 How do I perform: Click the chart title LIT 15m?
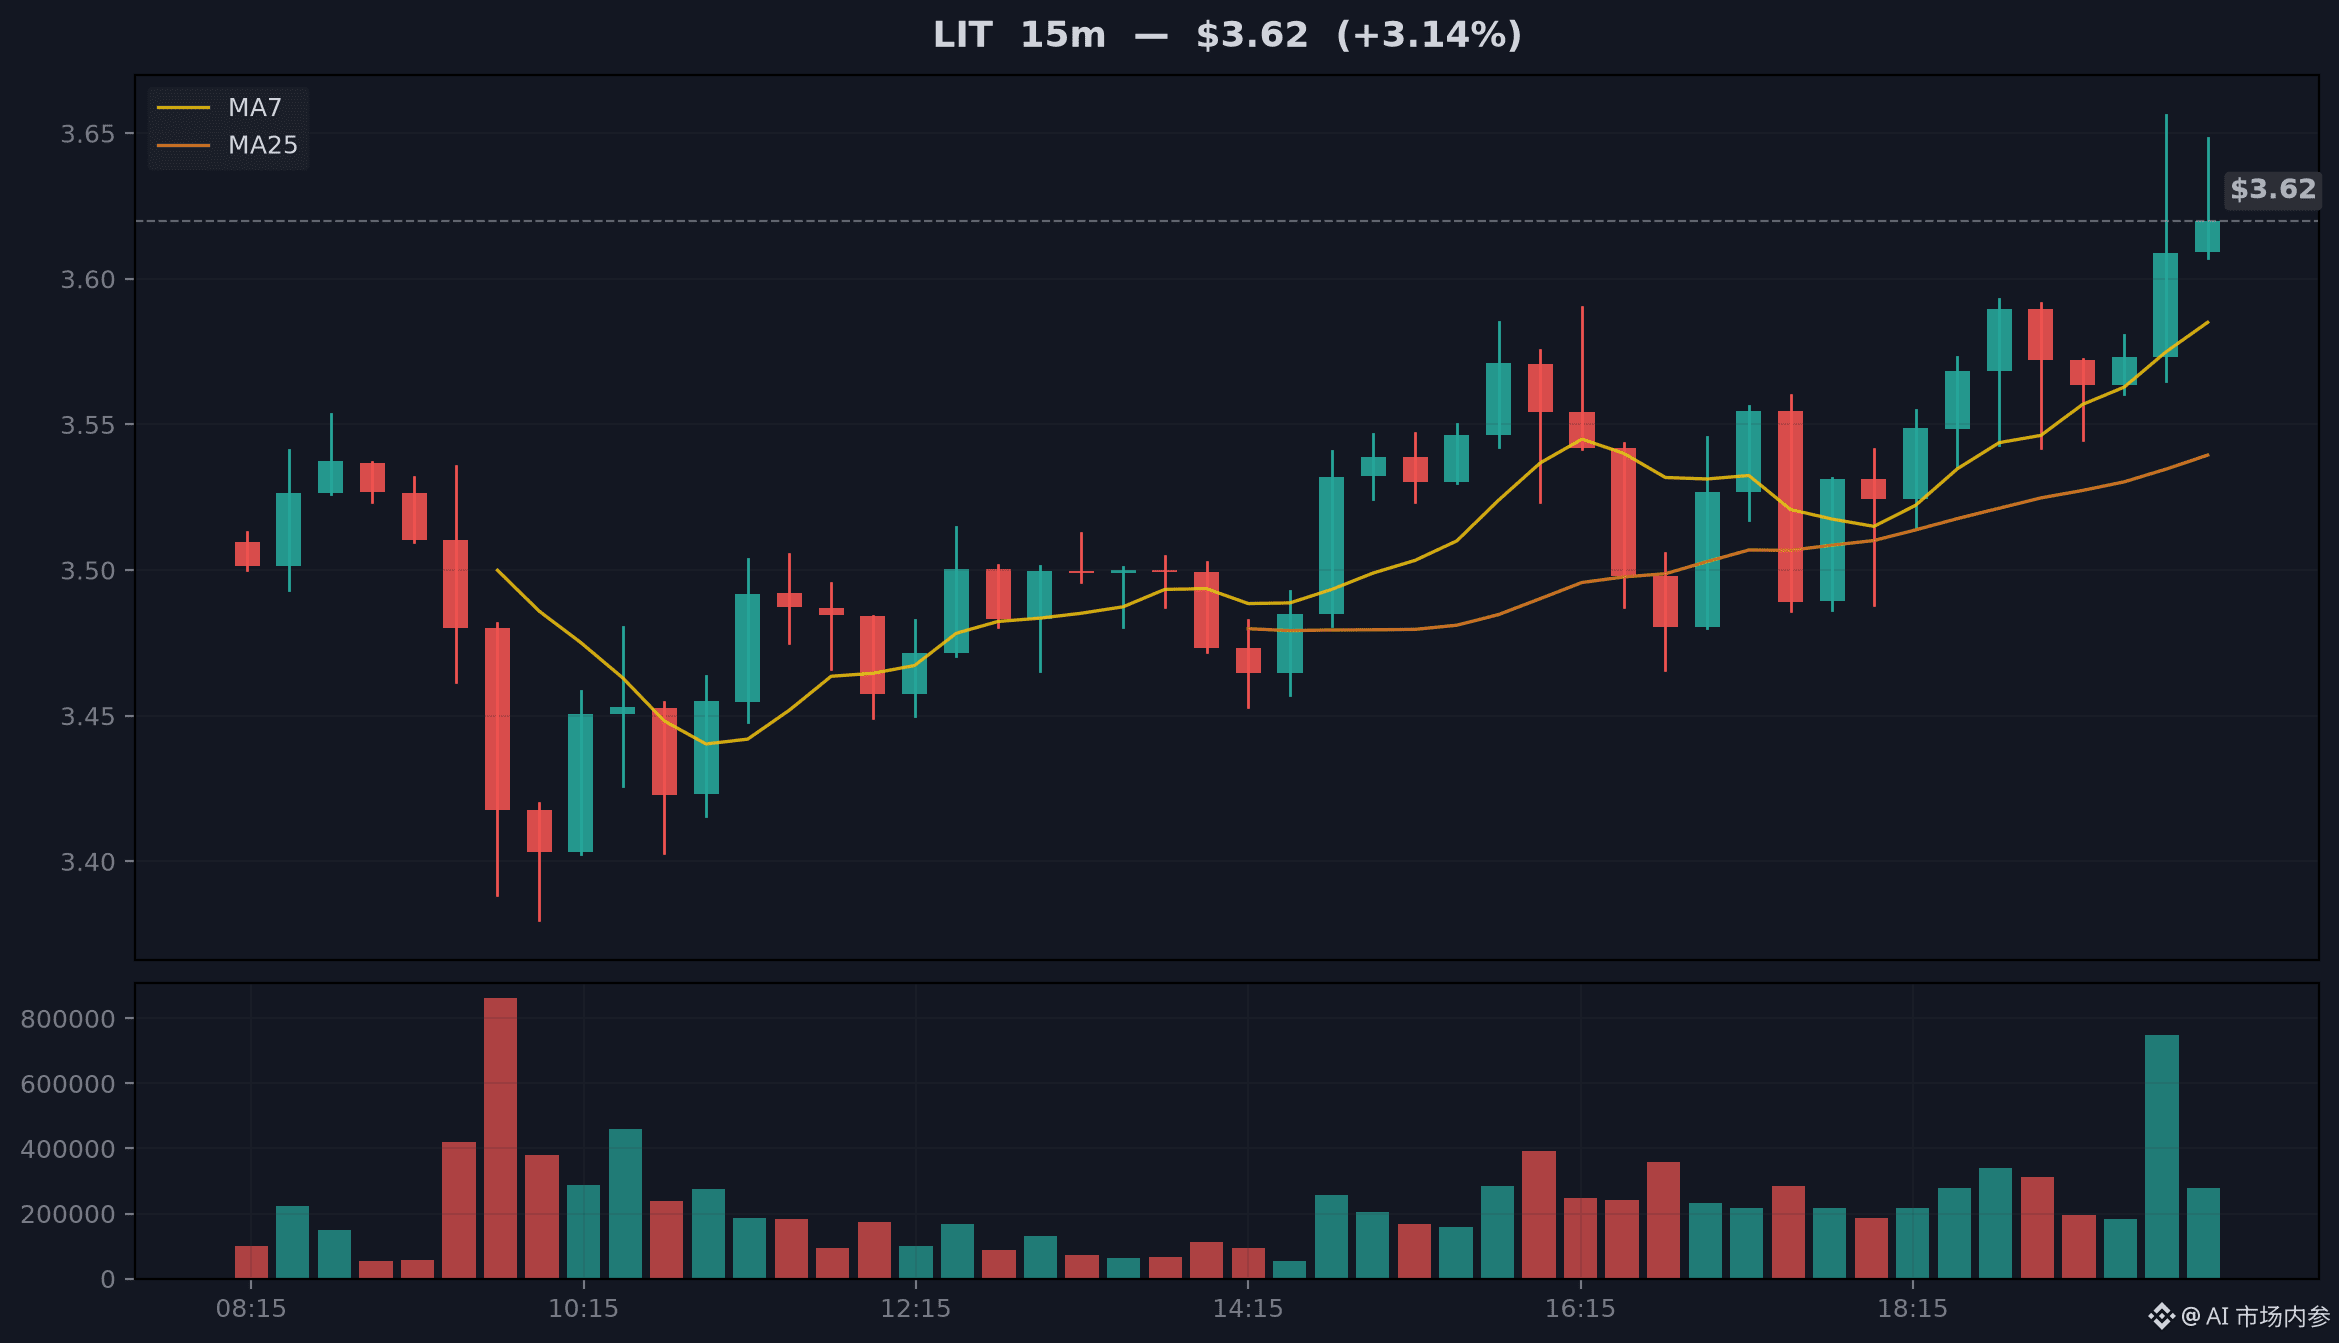point(1019,35)
